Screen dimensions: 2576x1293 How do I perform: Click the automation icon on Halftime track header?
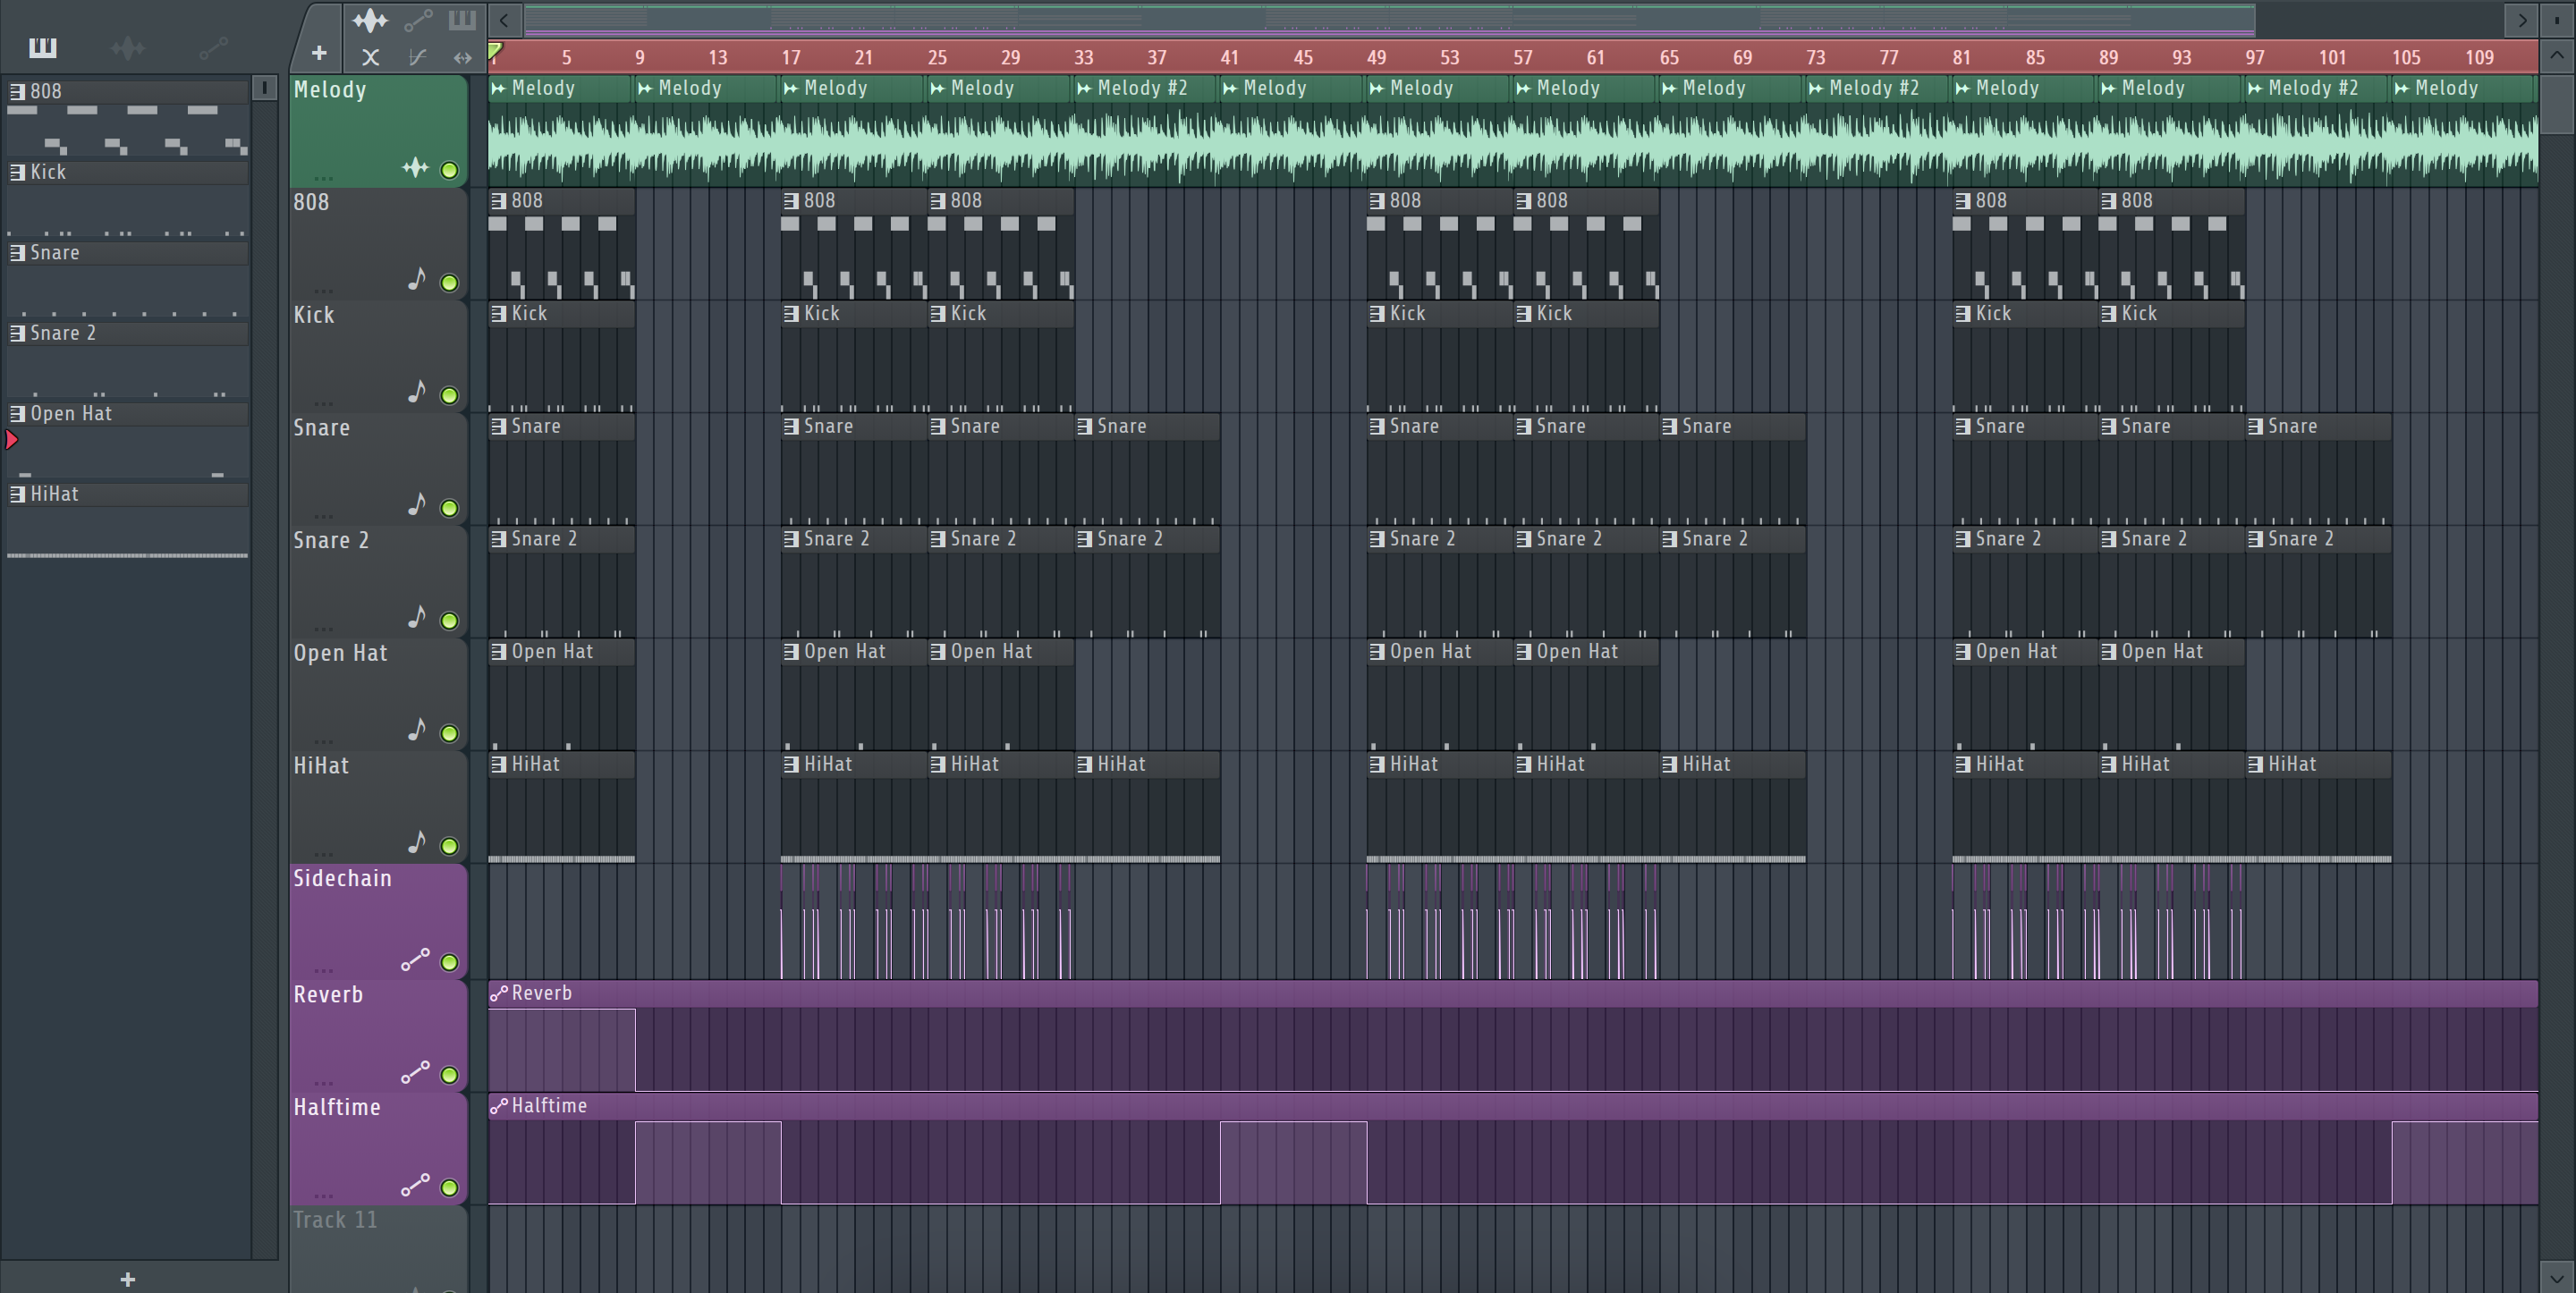tap(415, 1185)
